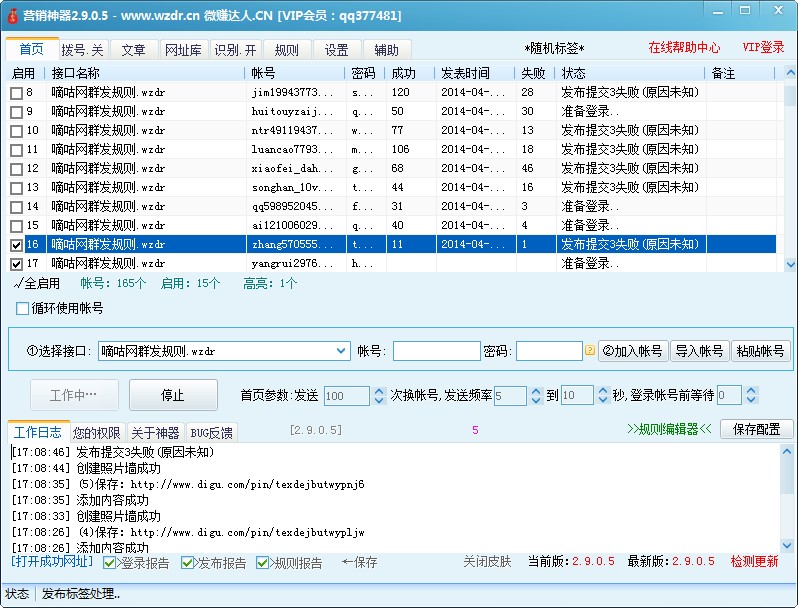
Task: Click the spinner arrows next to 发送 count field
Action: pos(379,396)
